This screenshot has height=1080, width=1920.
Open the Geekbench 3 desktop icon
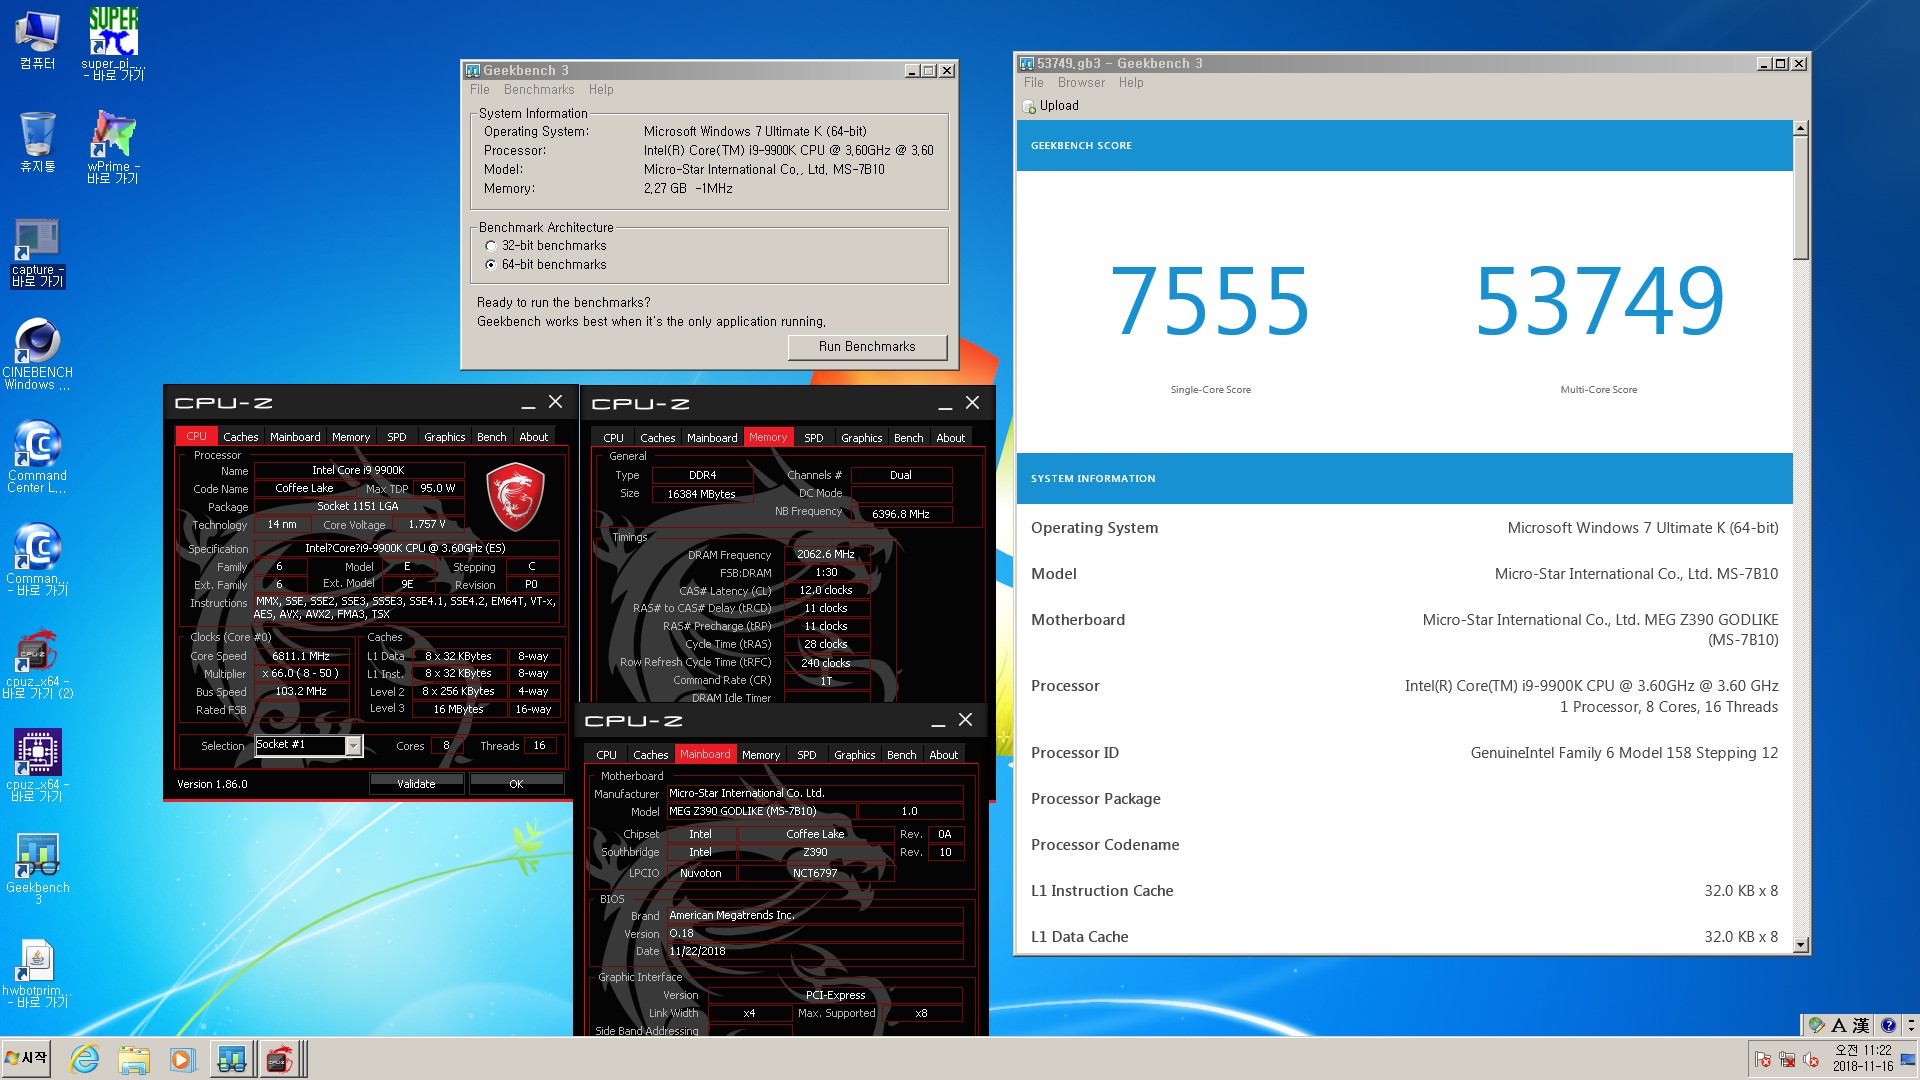point(37,869)
